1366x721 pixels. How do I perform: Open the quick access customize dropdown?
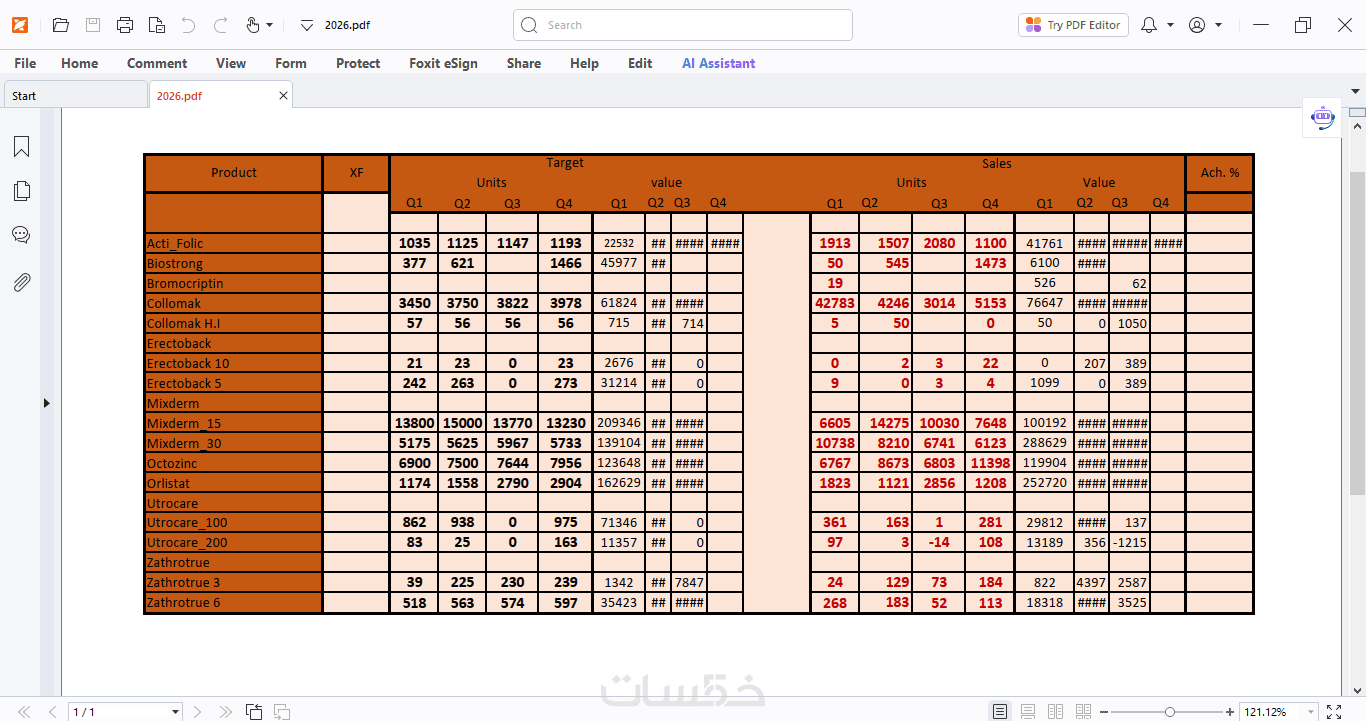[x=307, y=25]
